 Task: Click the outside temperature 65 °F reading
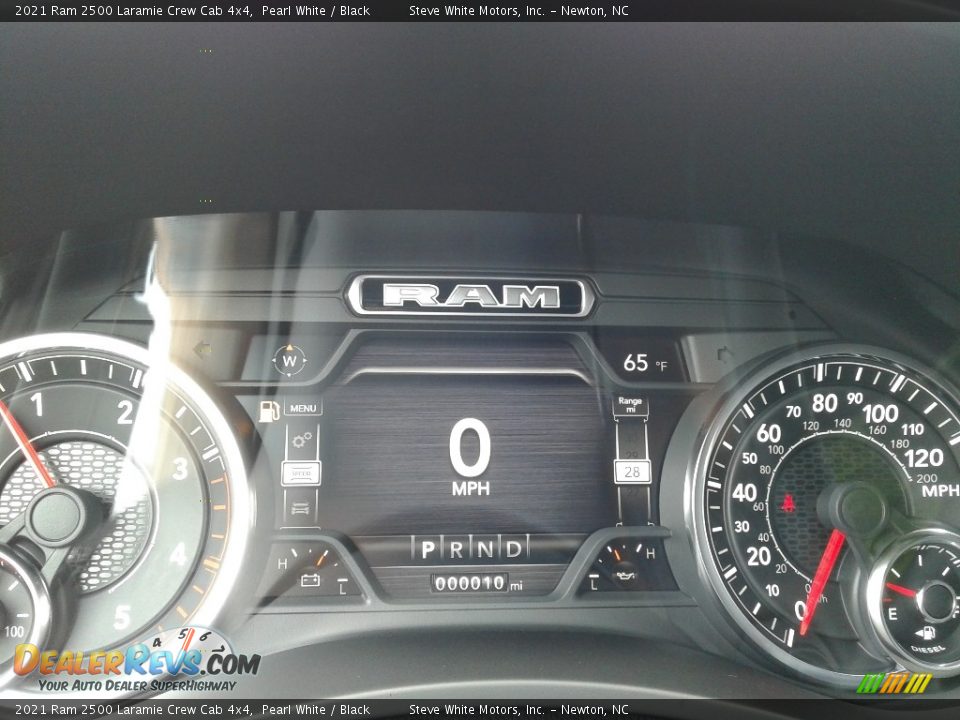coord(645,363)
